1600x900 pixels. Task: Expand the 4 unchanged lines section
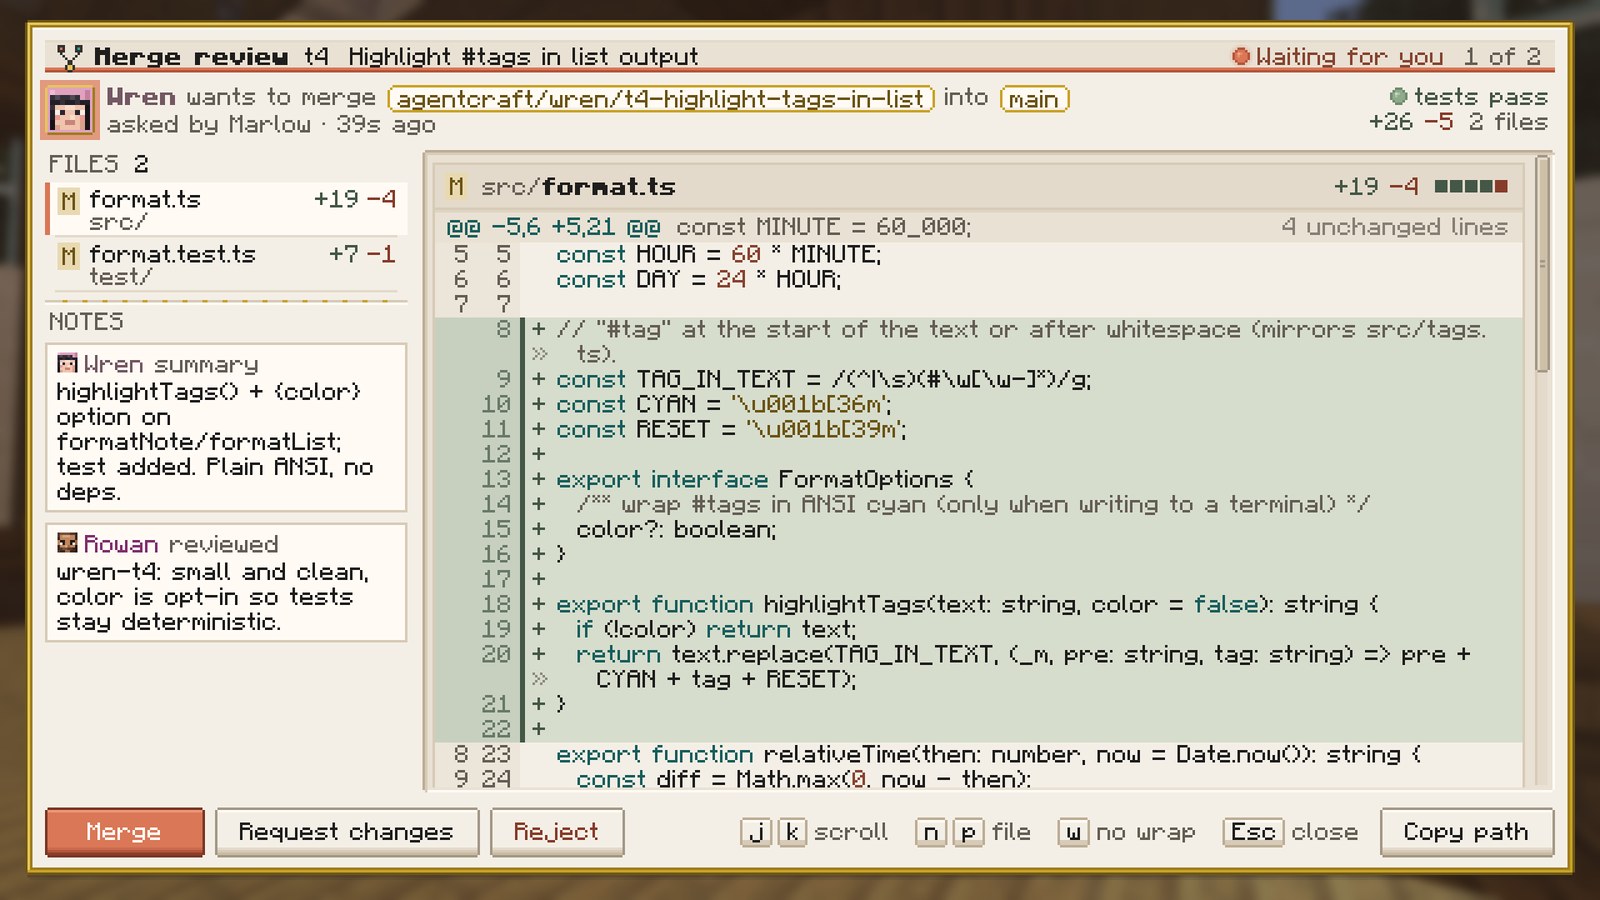(x=1394, y=227)
